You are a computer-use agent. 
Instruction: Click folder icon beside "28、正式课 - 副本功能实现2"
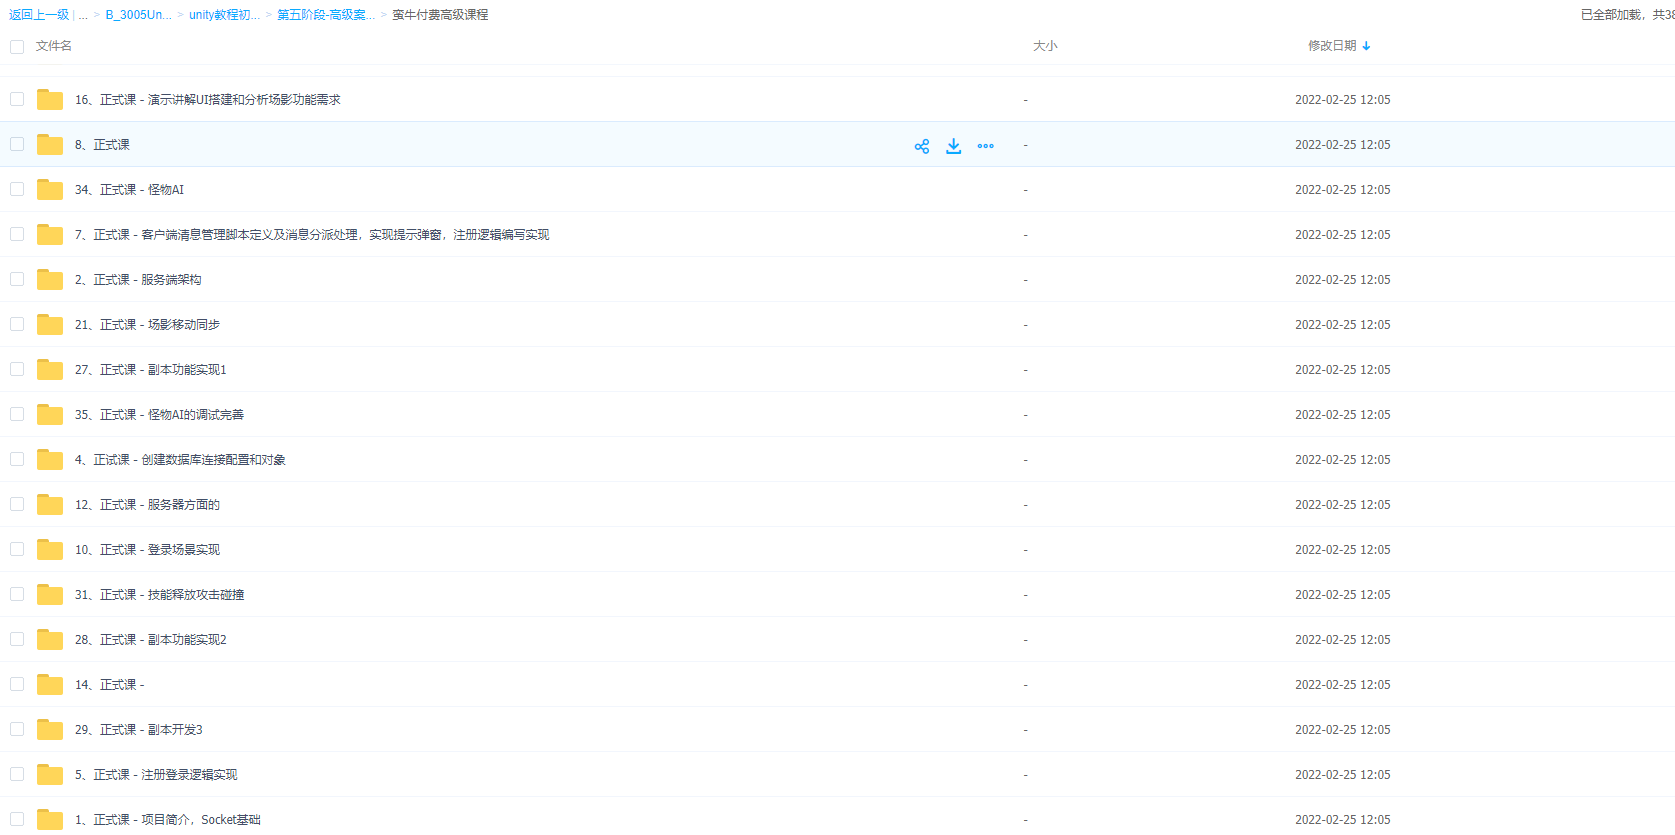click(50, 639)
